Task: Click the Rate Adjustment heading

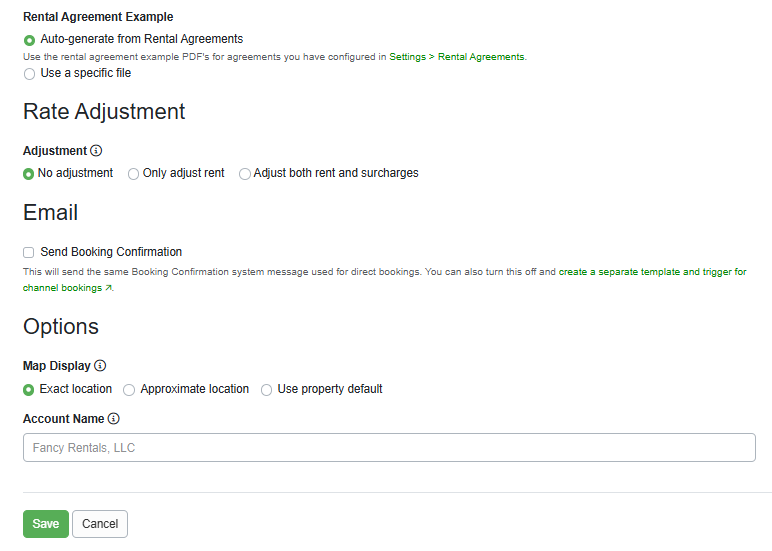Action: coord(104,111)
